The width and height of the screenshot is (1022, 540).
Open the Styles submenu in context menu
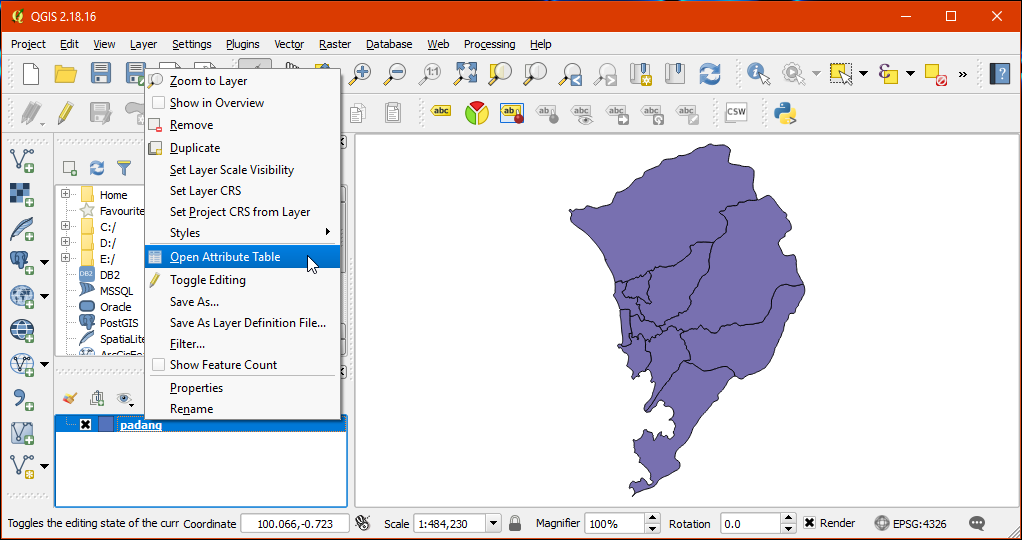(x=242, y=233)
